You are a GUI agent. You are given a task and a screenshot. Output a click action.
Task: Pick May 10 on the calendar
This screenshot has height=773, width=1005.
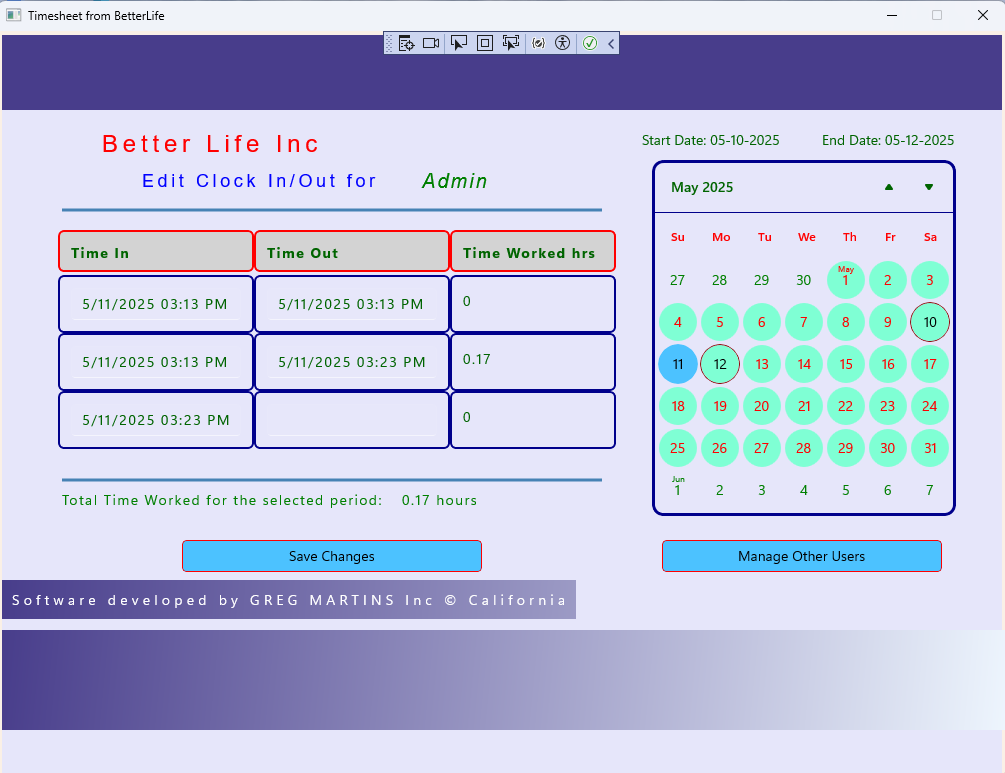(x=930, y=322)
